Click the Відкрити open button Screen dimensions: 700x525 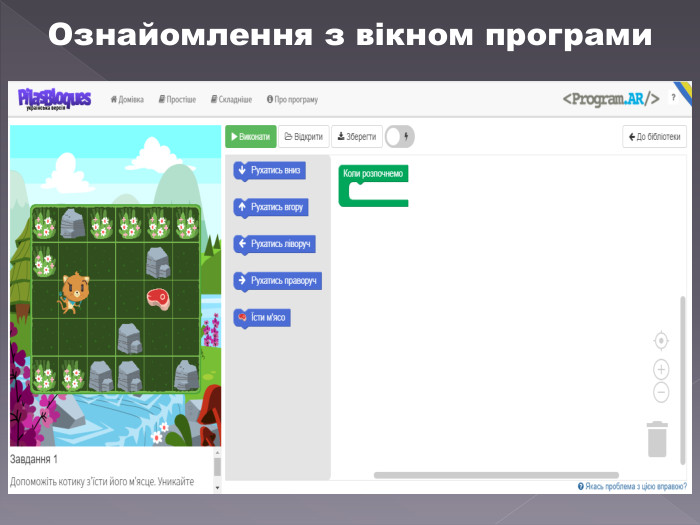(304, 137)
